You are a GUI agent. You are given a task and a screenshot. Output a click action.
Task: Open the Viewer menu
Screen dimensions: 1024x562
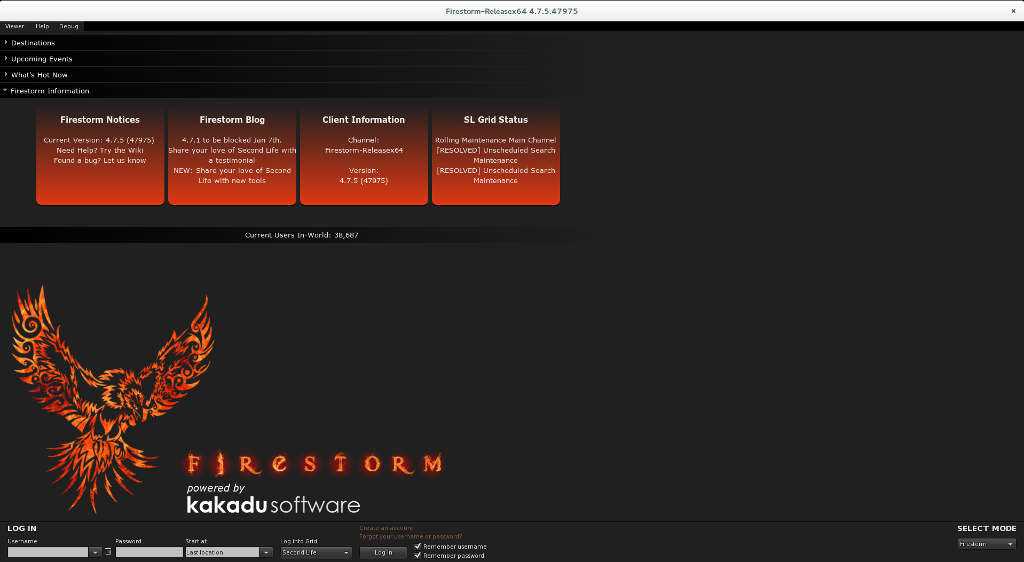(14, 26)
